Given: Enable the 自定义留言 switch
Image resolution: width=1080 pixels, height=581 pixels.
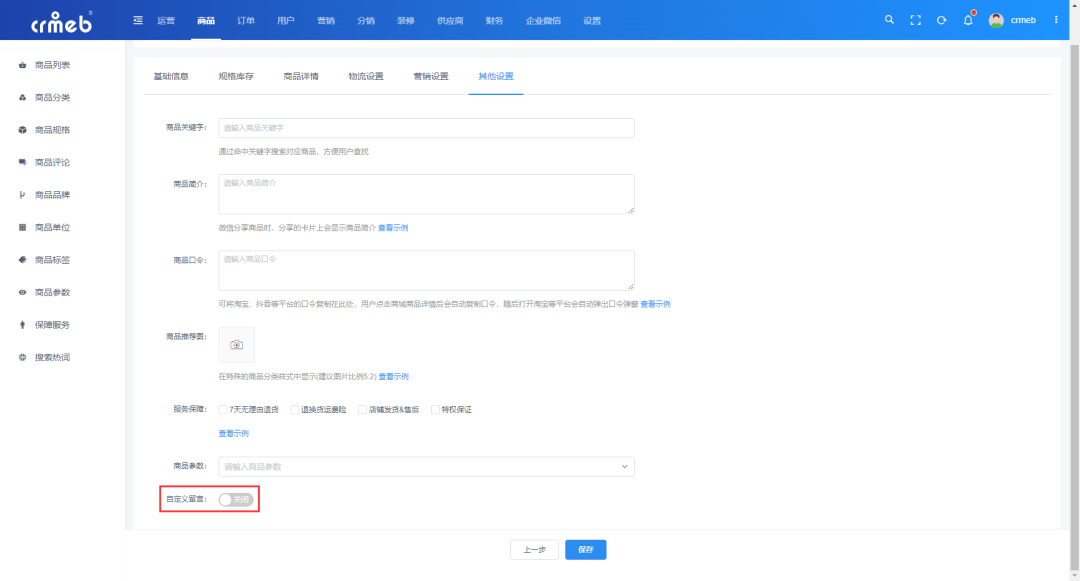Looking at the screenshot, I should click(233, 499).
